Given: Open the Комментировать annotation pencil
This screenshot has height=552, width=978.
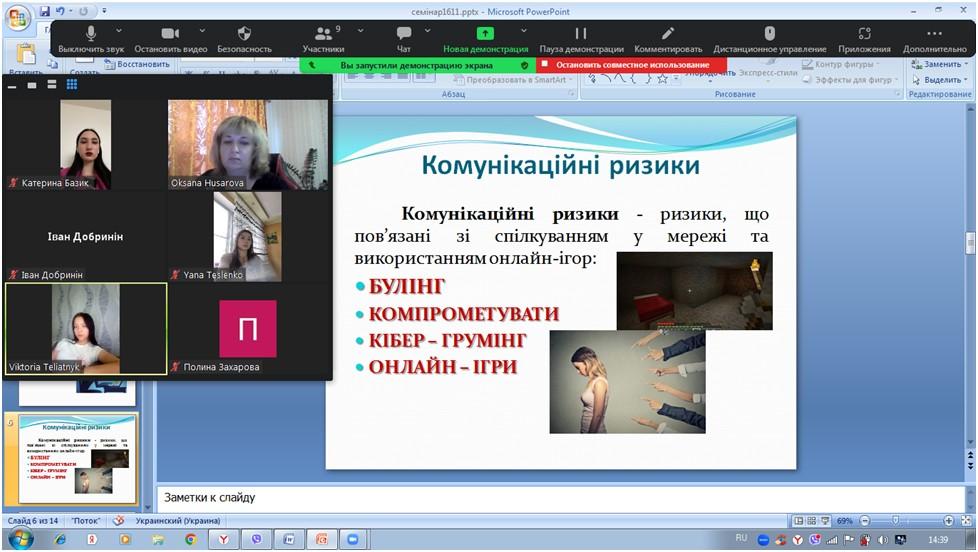Looking at the screenshot, I should 668,35.
